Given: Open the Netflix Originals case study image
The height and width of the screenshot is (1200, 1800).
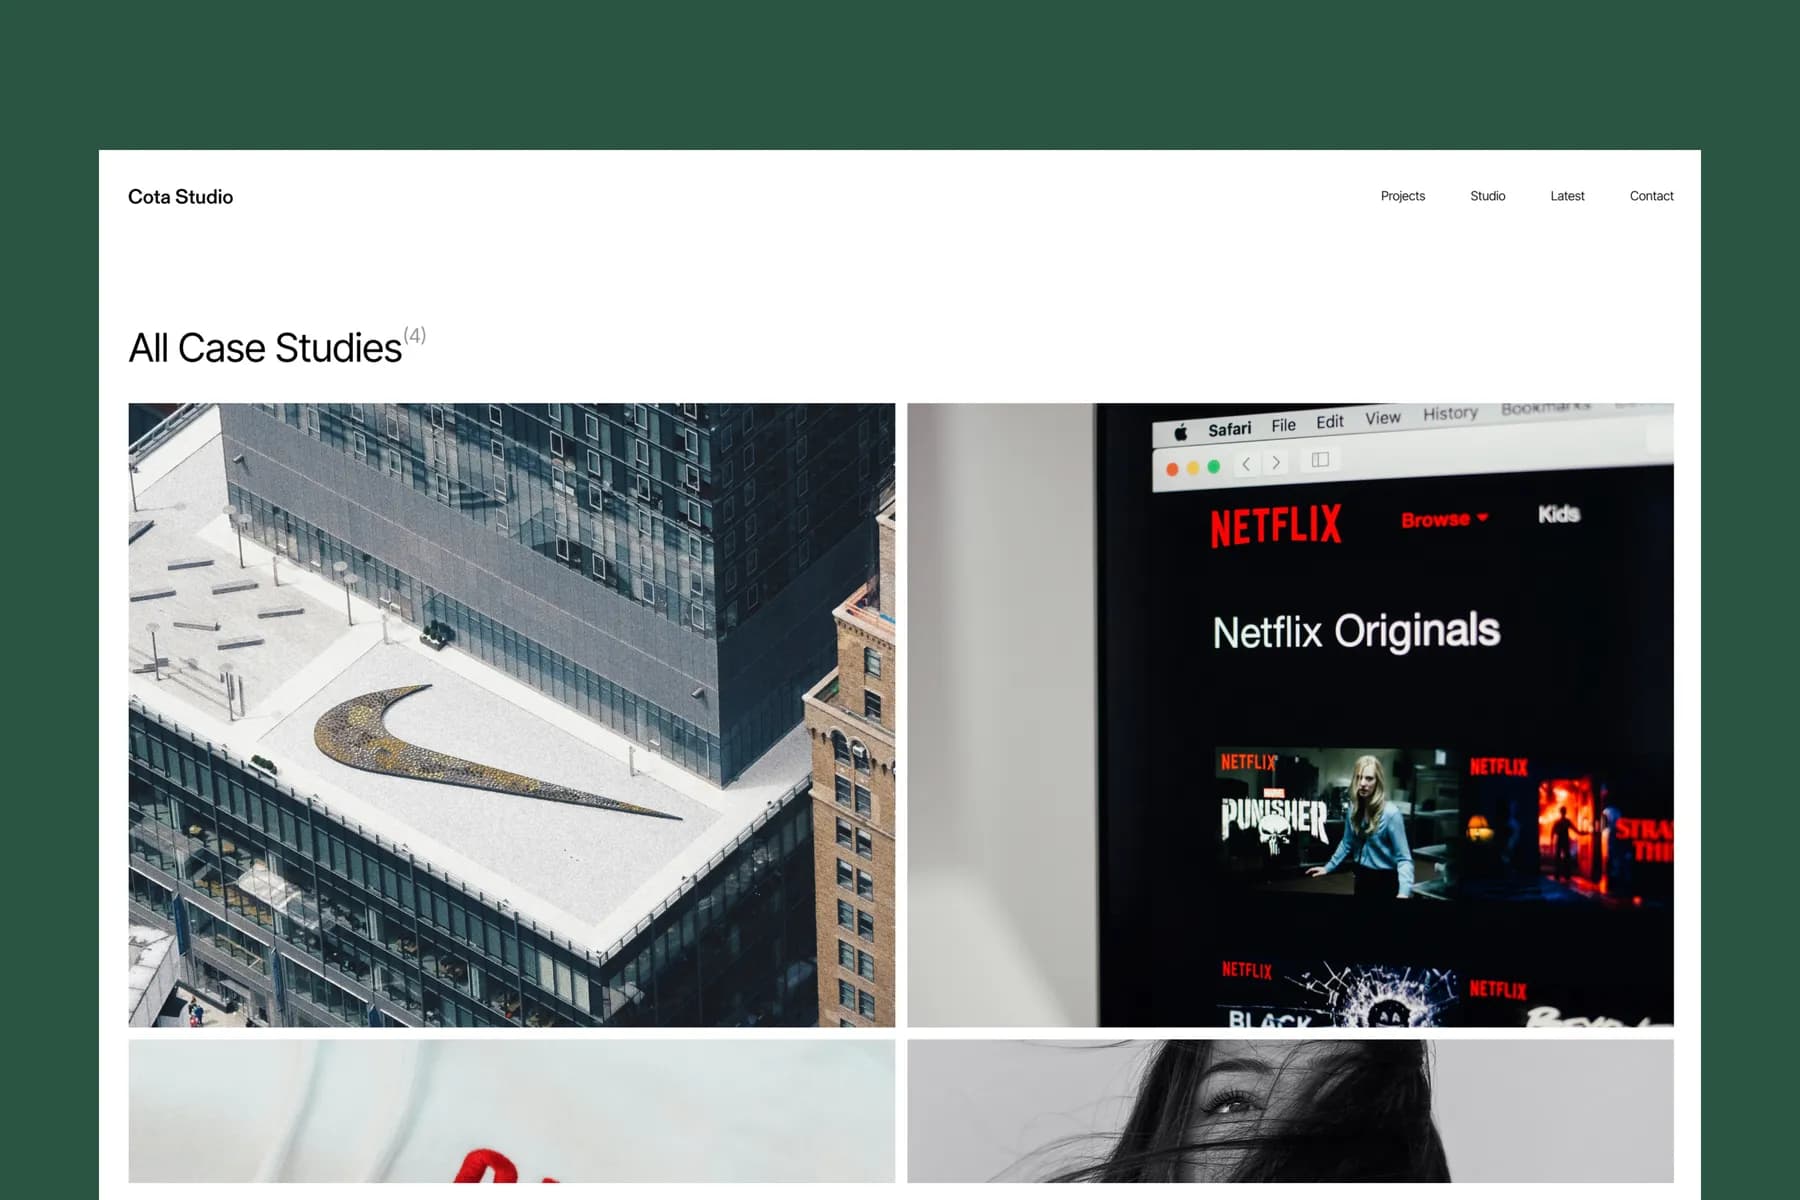Looking at the screenshot, I should point(1290,715).
